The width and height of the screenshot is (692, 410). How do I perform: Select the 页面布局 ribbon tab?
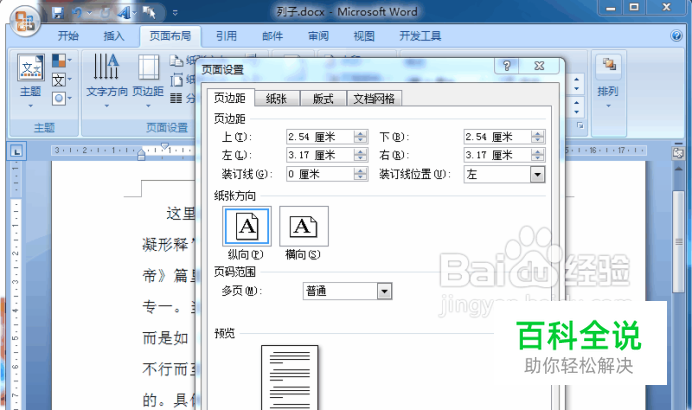click(170, 36)
